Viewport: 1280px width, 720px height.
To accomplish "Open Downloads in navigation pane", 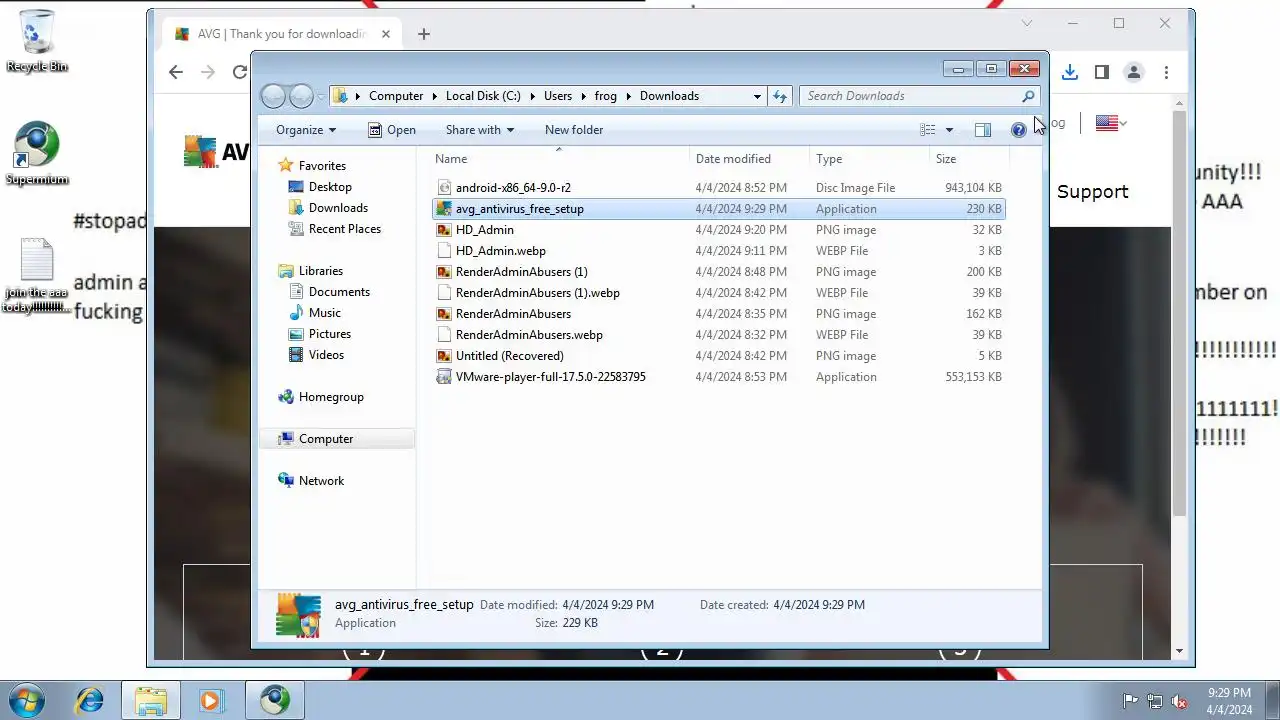I will coord(337,208).
